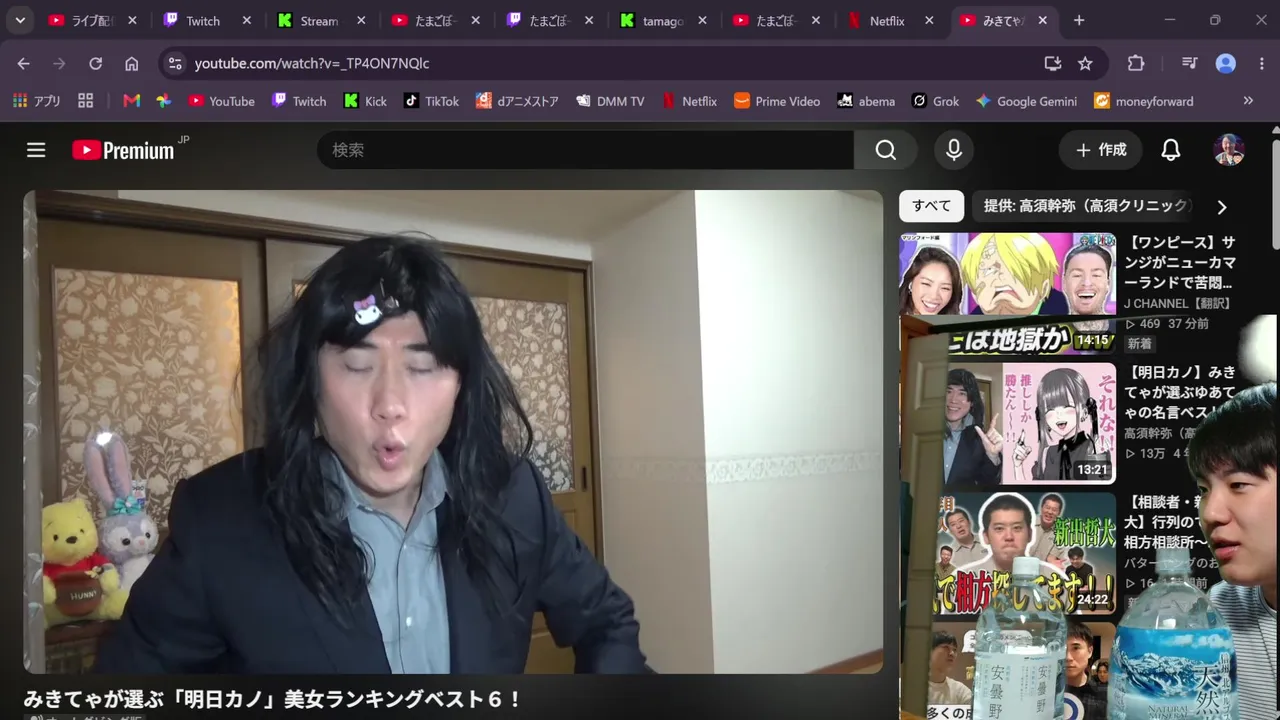Open the Chrome profile avatar

pos(1226,63)
